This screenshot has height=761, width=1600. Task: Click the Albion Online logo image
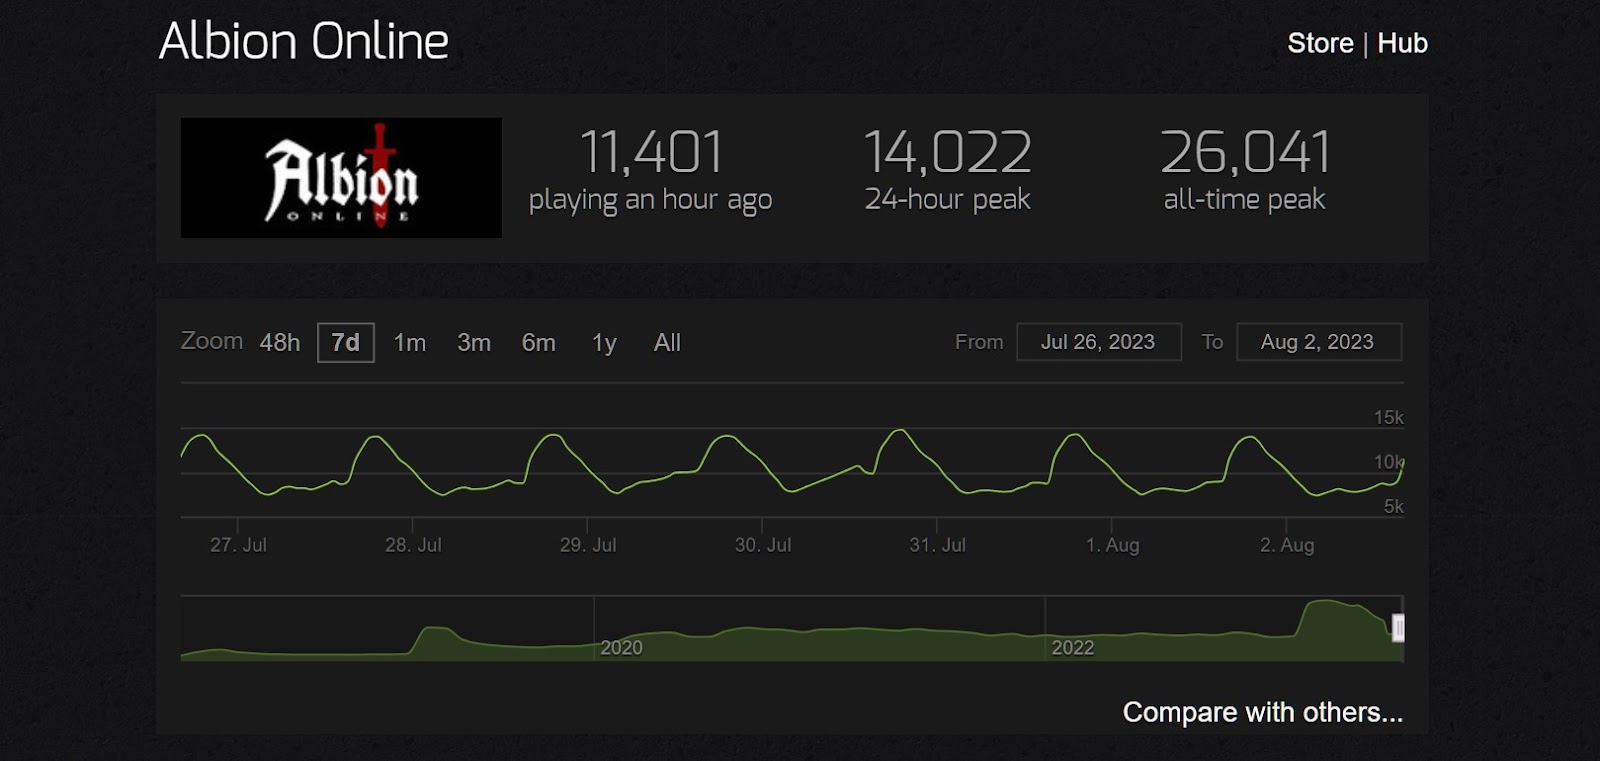(341, 178)
